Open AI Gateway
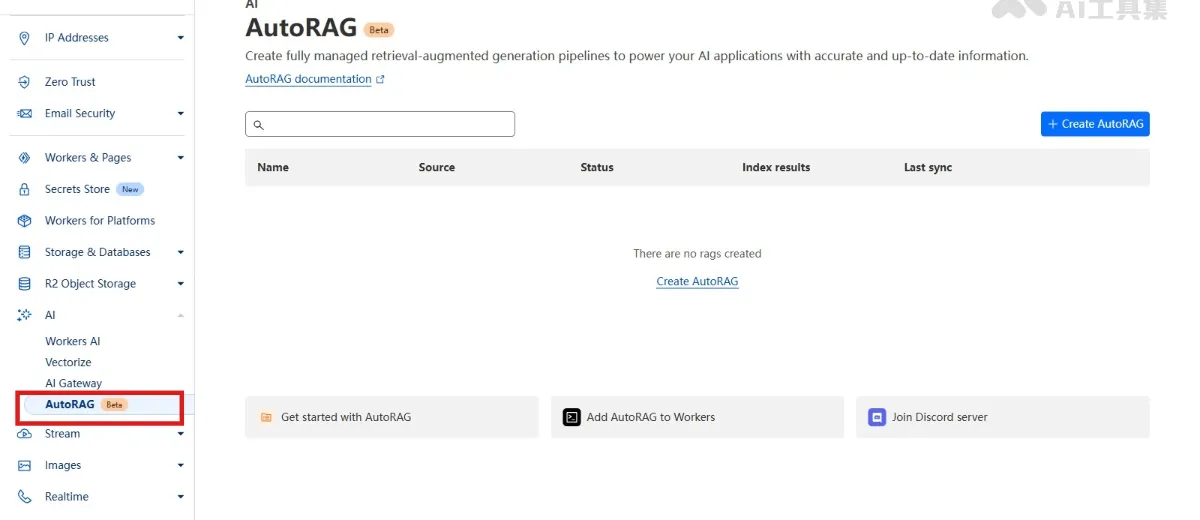 pos(73,384)
